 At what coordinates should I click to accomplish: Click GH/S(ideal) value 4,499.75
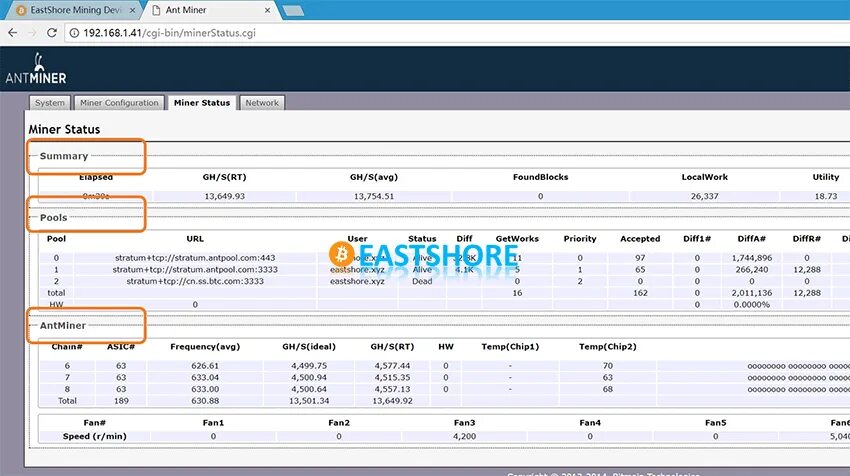(x=308, y=366)
